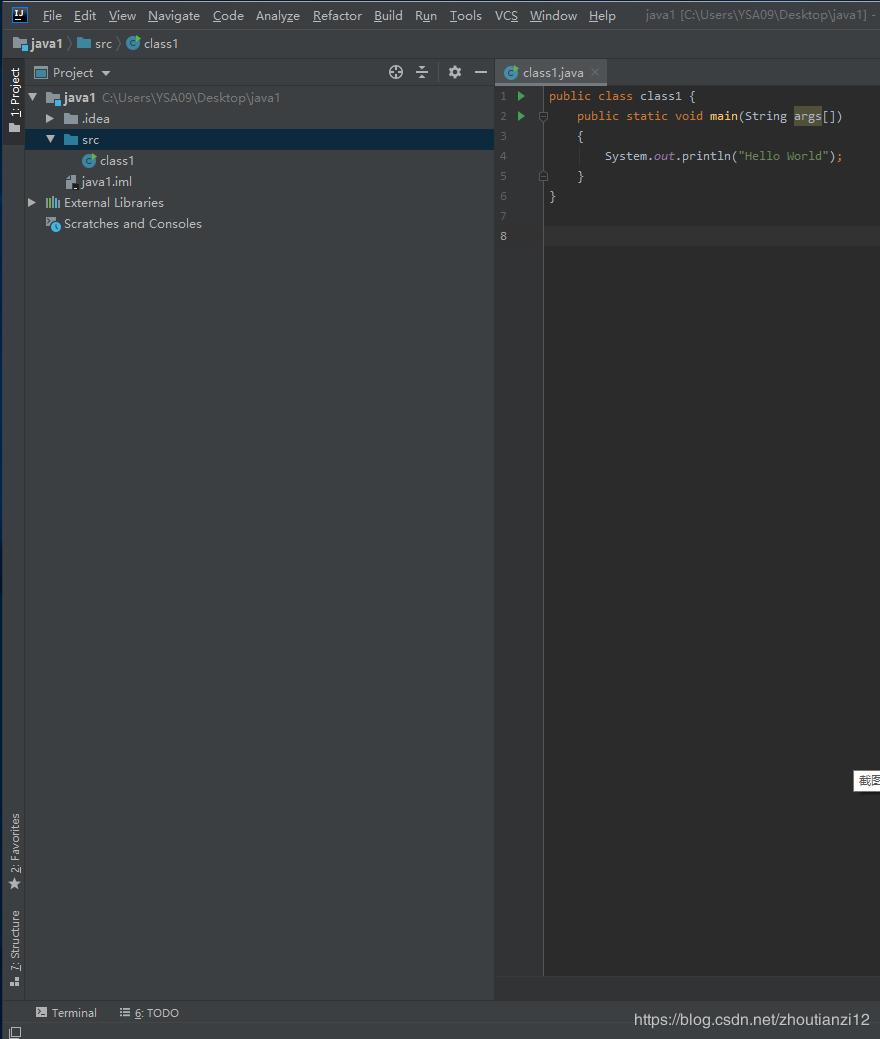Image resolution: width=880 pixels, height=1039 pixels.
Task: Collapse all nodes with Project toolbar icon
Action: click(422, 72)
